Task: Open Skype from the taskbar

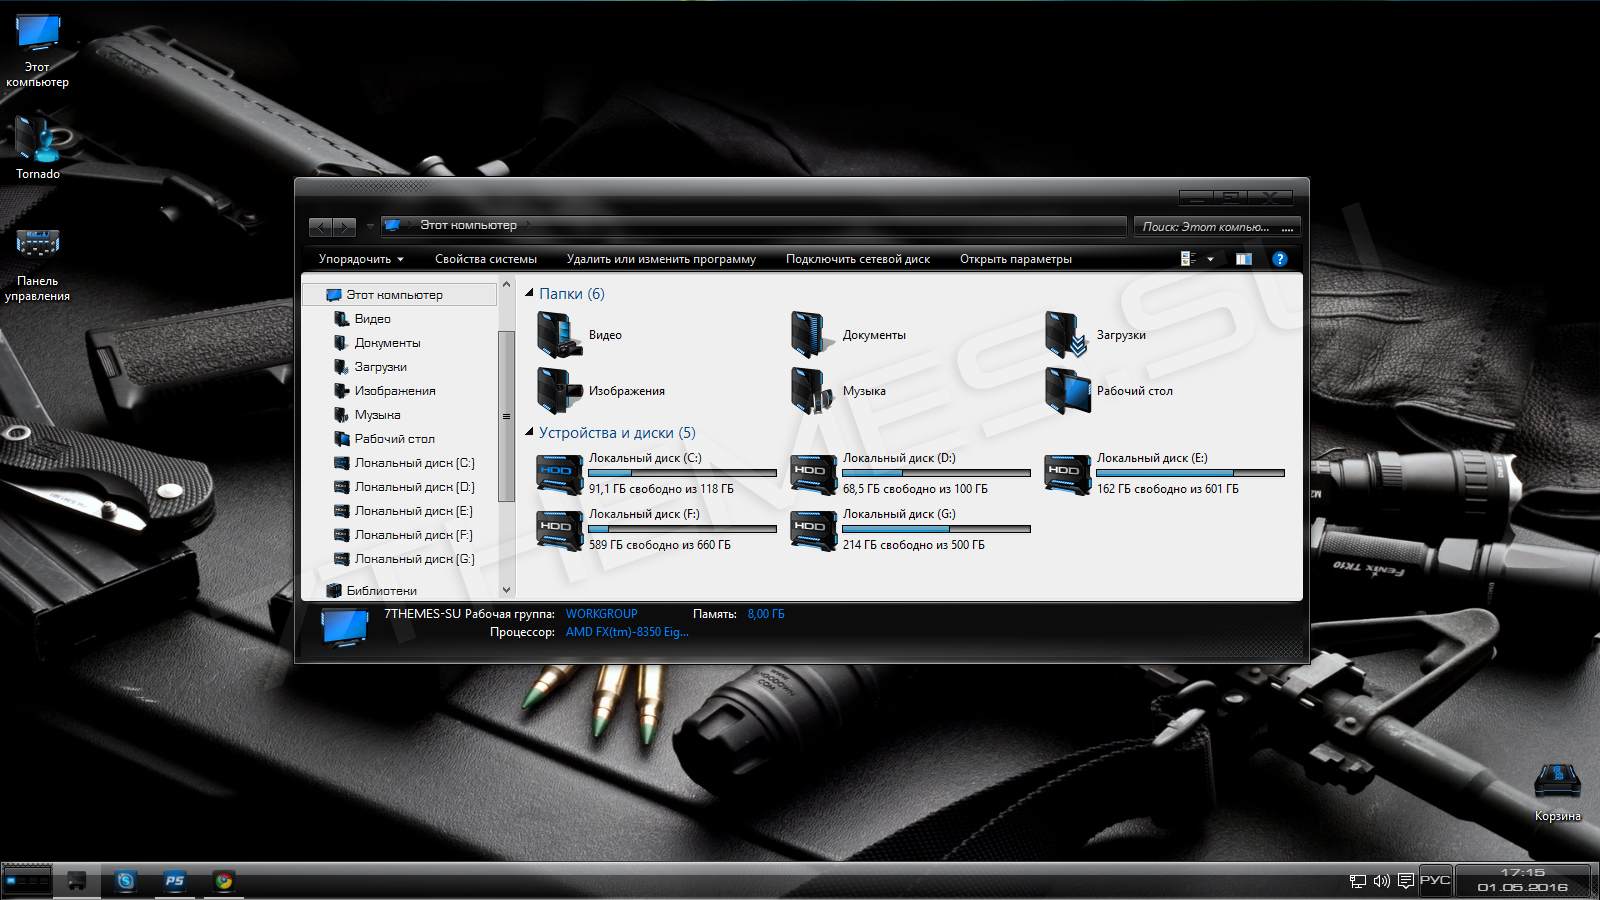Action: [126, 881]
